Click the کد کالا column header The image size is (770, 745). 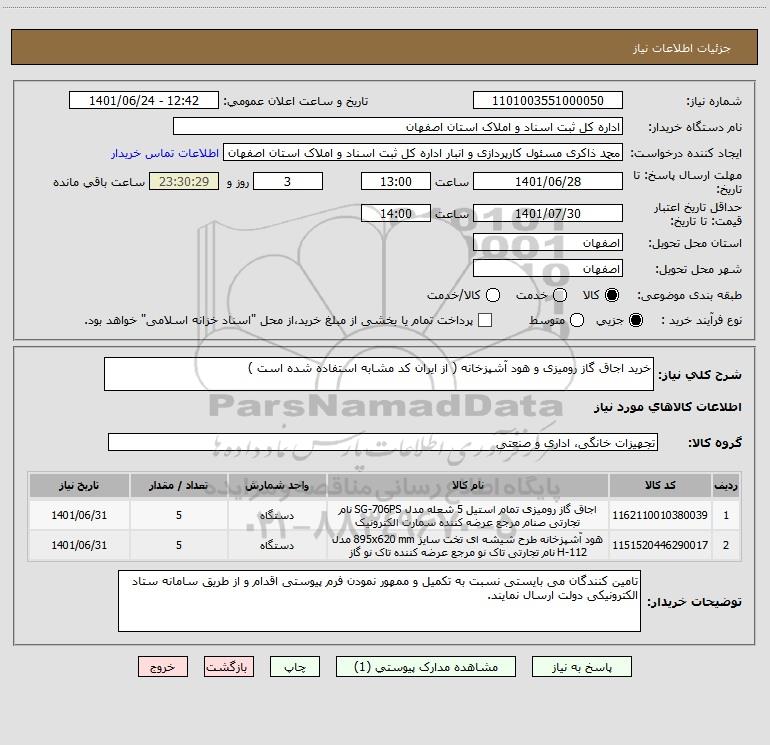pyautogui.click(x=660, y=485)
